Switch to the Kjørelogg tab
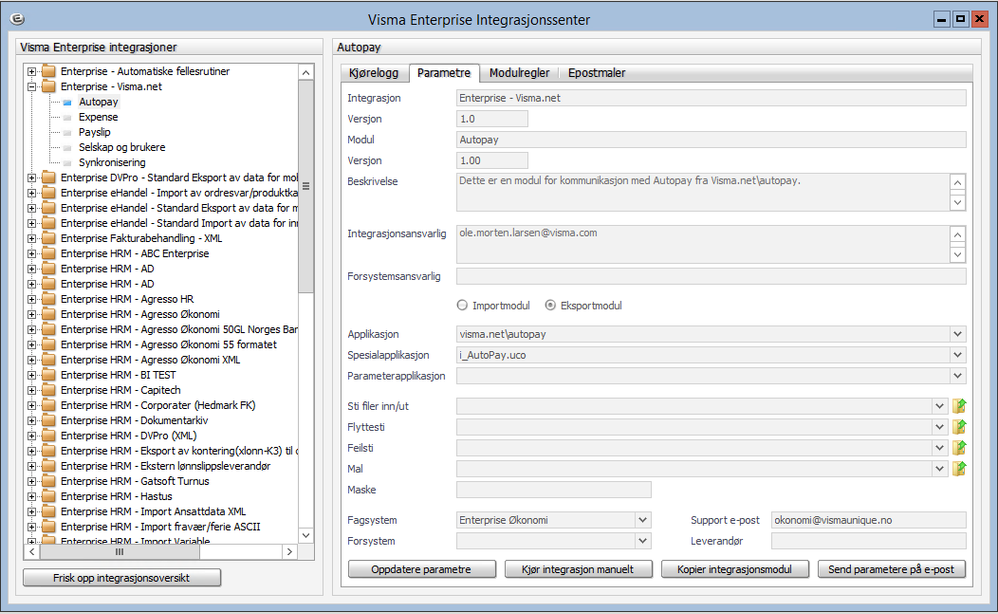The height and width of the screenshot is (614, 998). [x=374, y=73]
